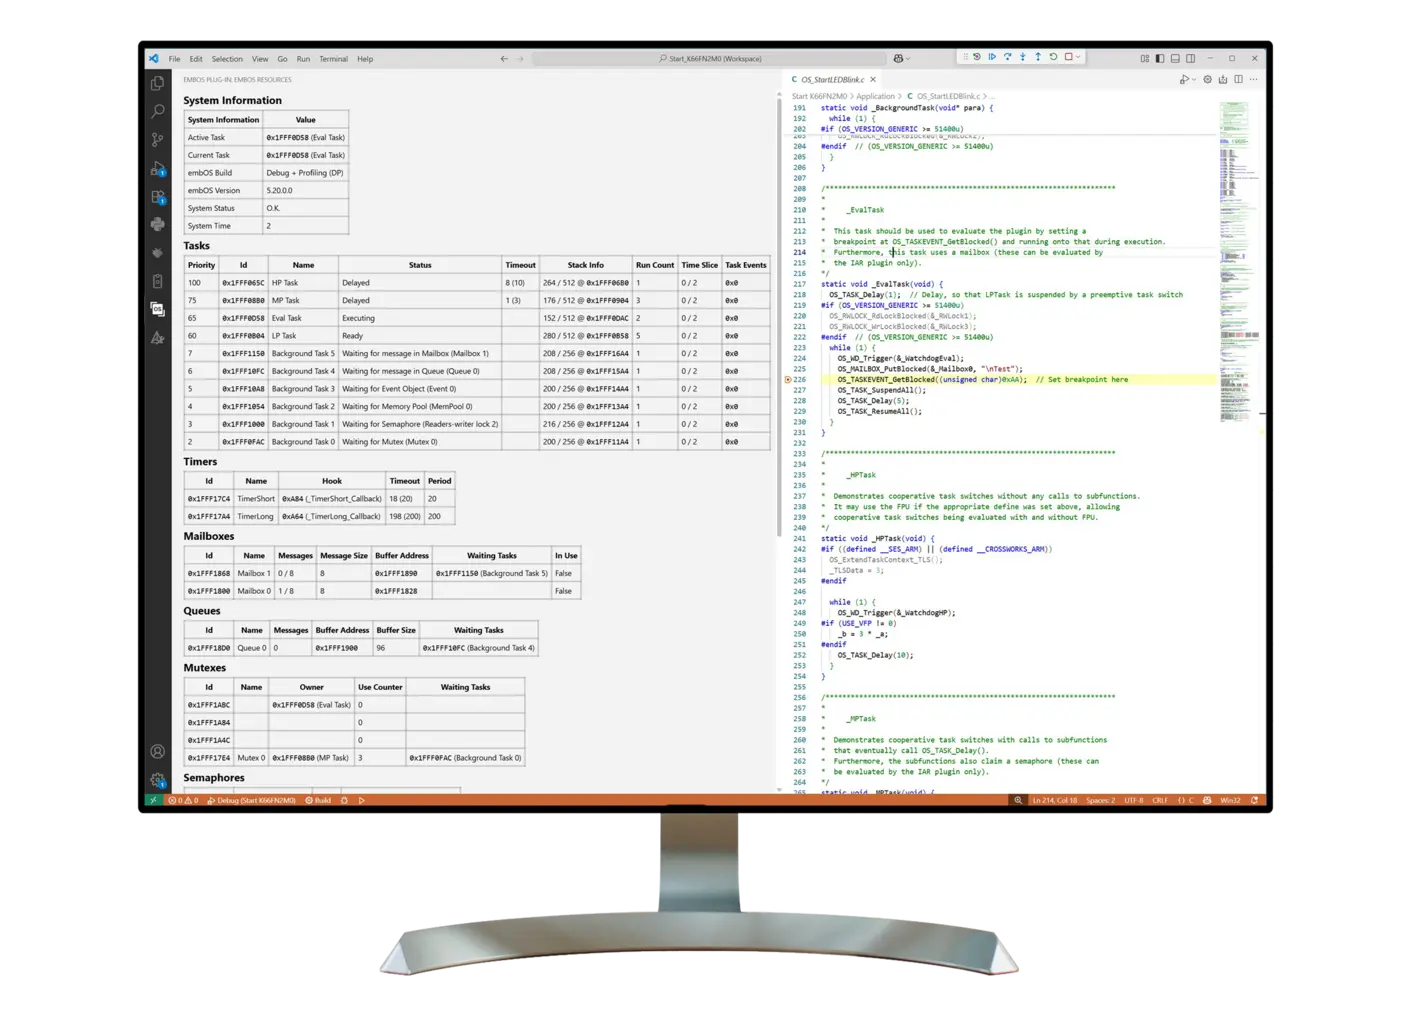Click Build in the status bar
Viewport: 1410px width, 1019px height.
319,800
